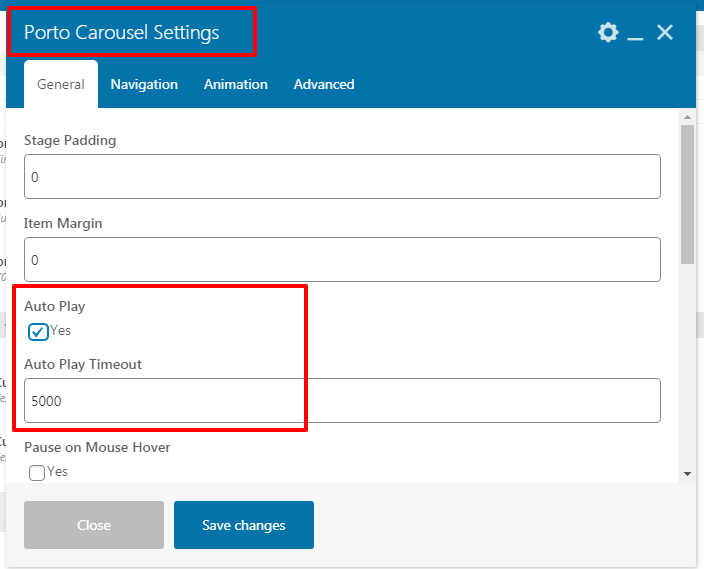
Task: Click the Auto Play Timeout field
Action: point(342,401)
